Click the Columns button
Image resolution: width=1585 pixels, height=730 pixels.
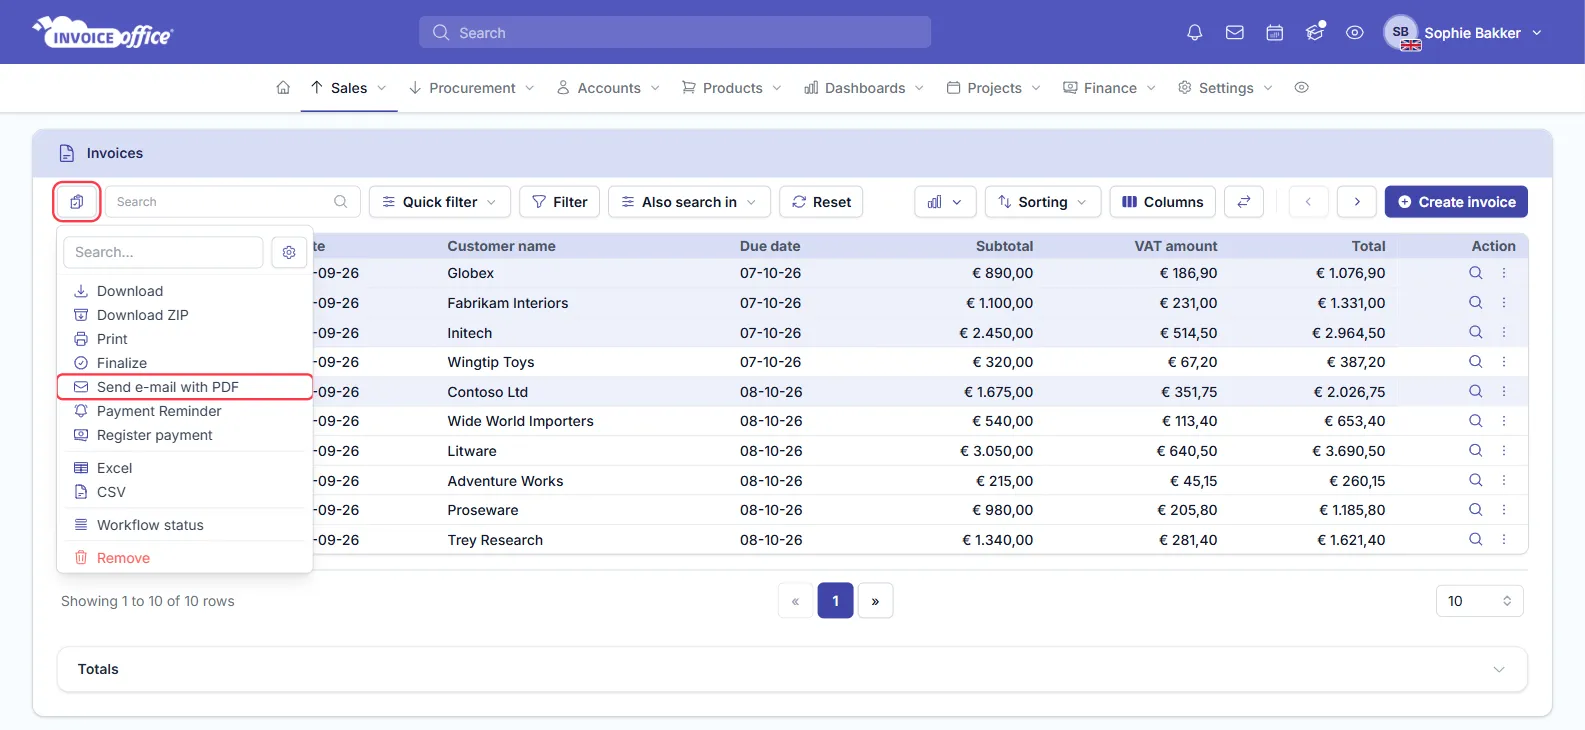pyautogui.click(x=1163, y=202)
